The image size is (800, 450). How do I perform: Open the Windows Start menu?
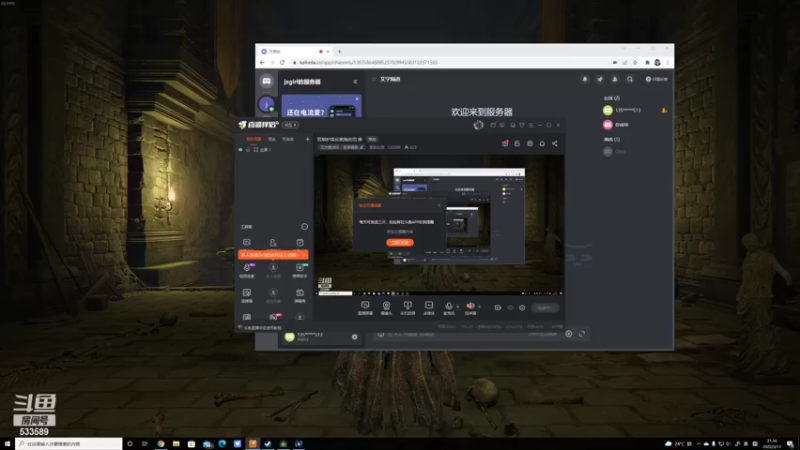7,444
